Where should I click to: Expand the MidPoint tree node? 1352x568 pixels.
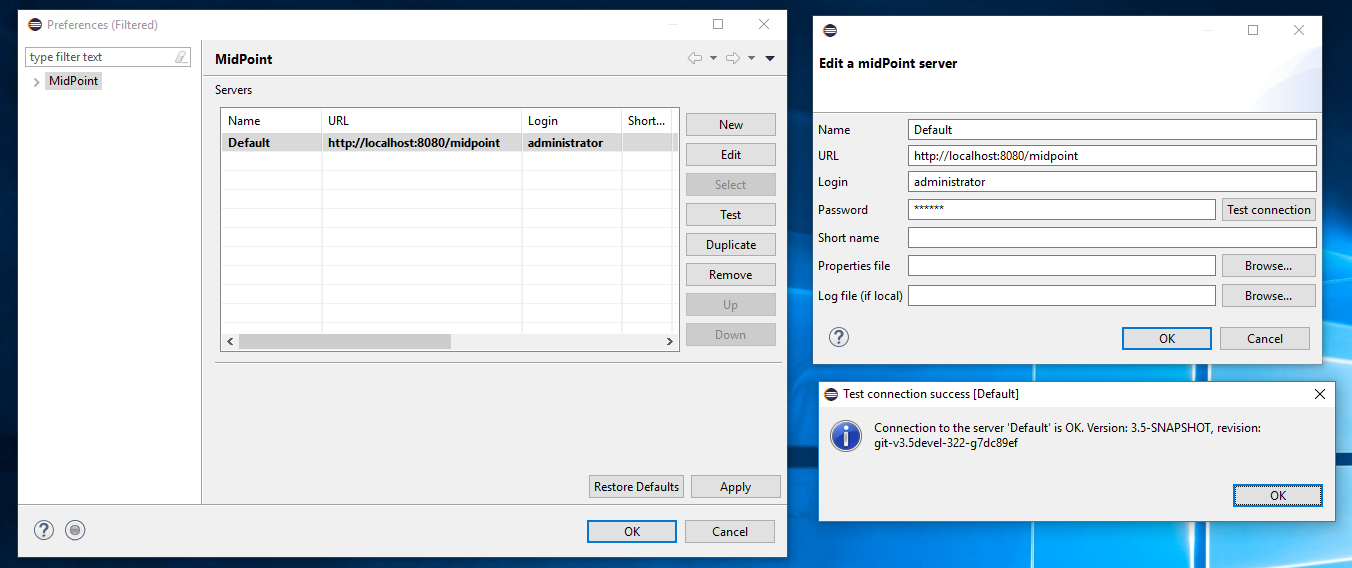[x=37, y=82]
